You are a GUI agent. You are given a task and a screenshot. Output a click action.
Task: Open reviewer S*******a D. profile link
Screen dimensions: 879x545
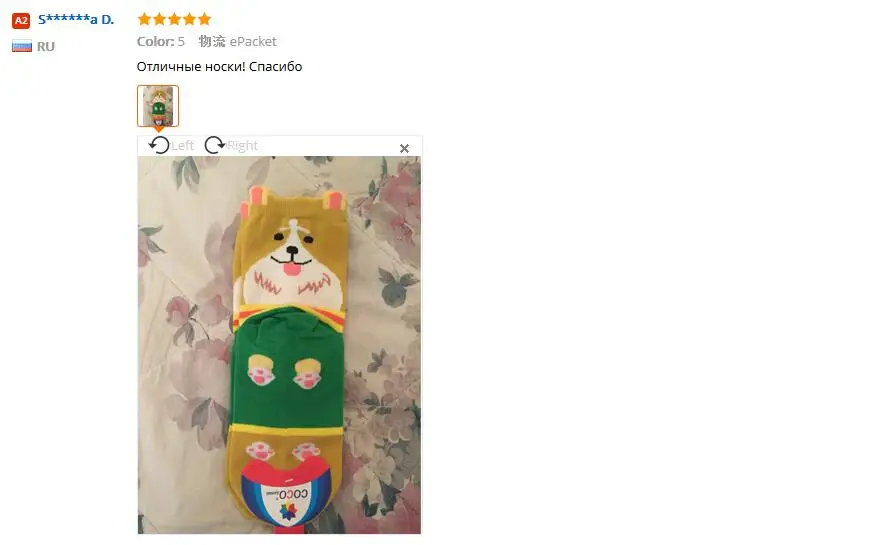(76, 20)
